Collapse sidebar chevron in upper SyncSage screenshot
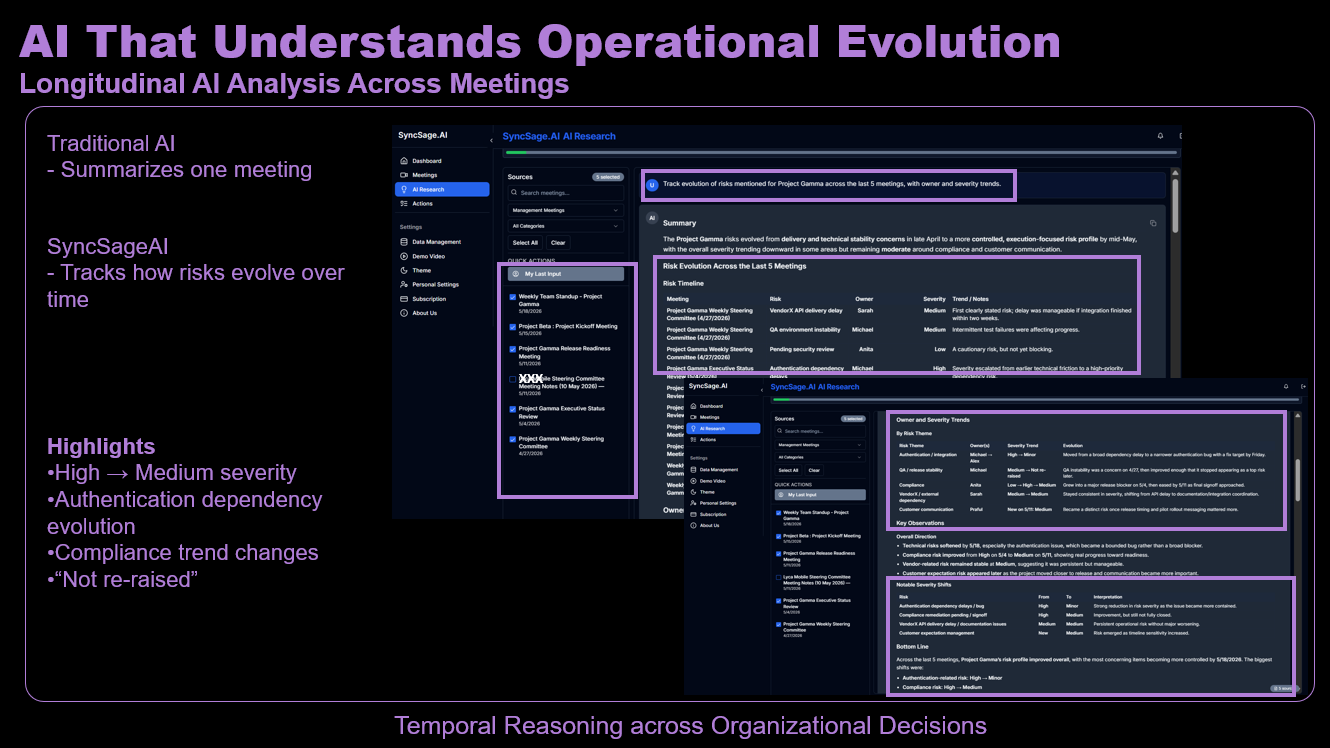1330x748 pixels. coord(491,140)
